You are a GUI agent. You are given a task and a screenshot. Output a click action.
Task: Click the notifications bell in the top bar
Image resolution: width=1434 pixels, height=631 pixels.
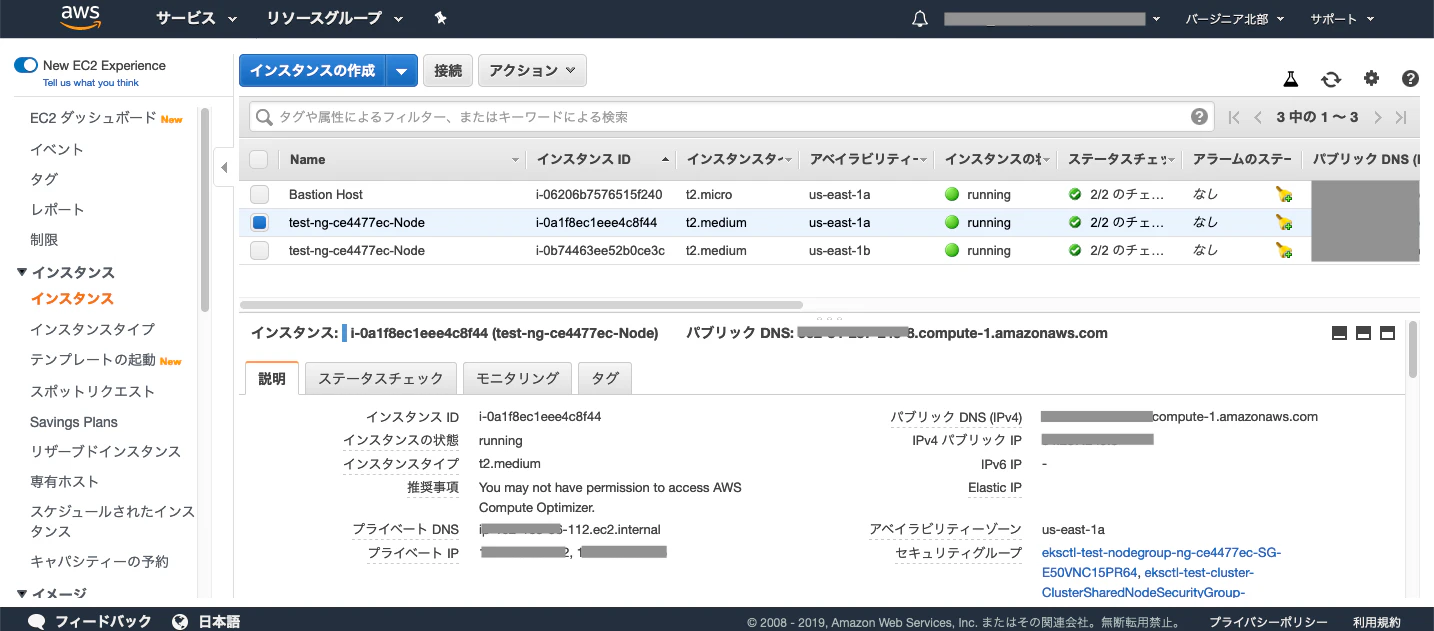(919, 17)
